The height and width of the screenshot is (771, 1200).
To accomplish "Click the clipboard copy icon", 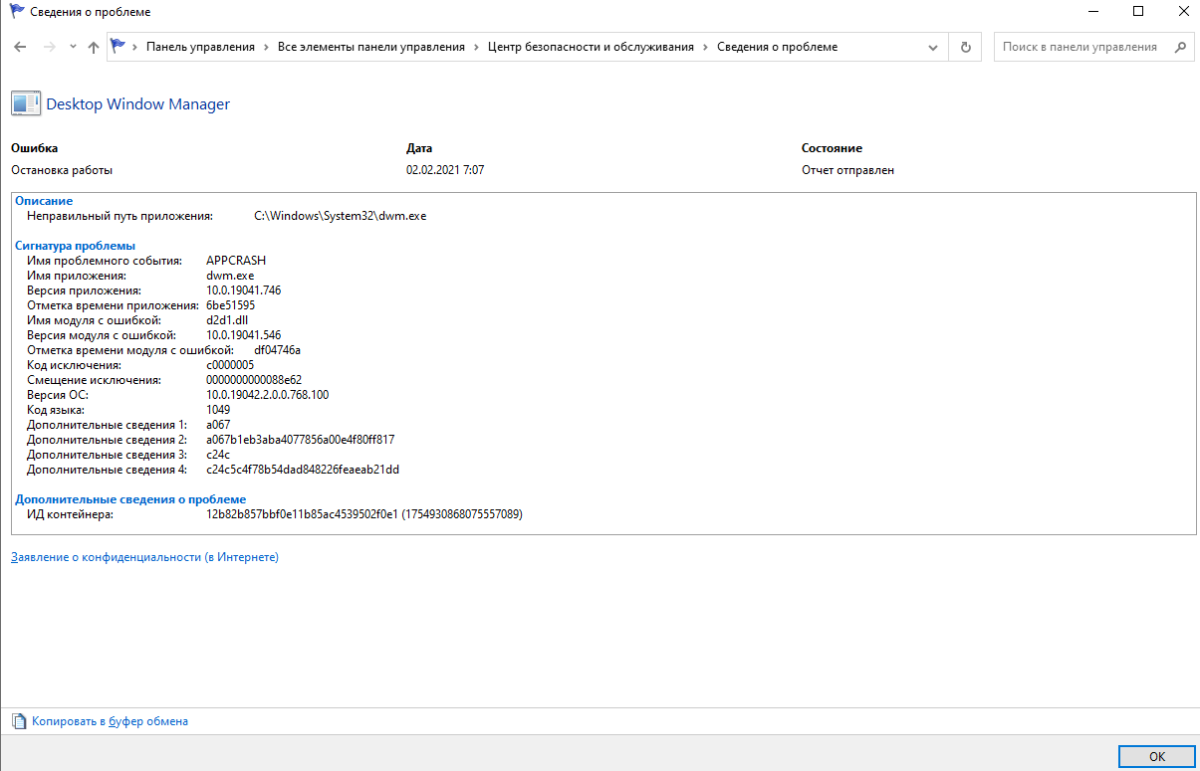I will pos(19,721).
